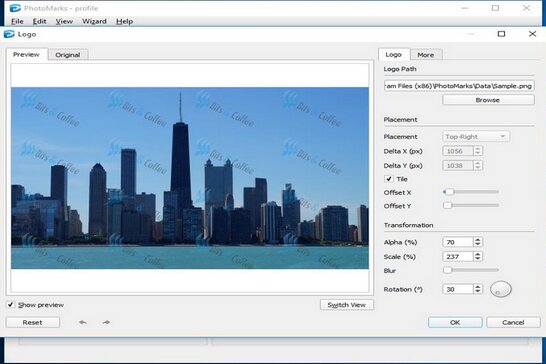Open the View menu
This screenshot has width=546, height=364.
tap(64, 21)
